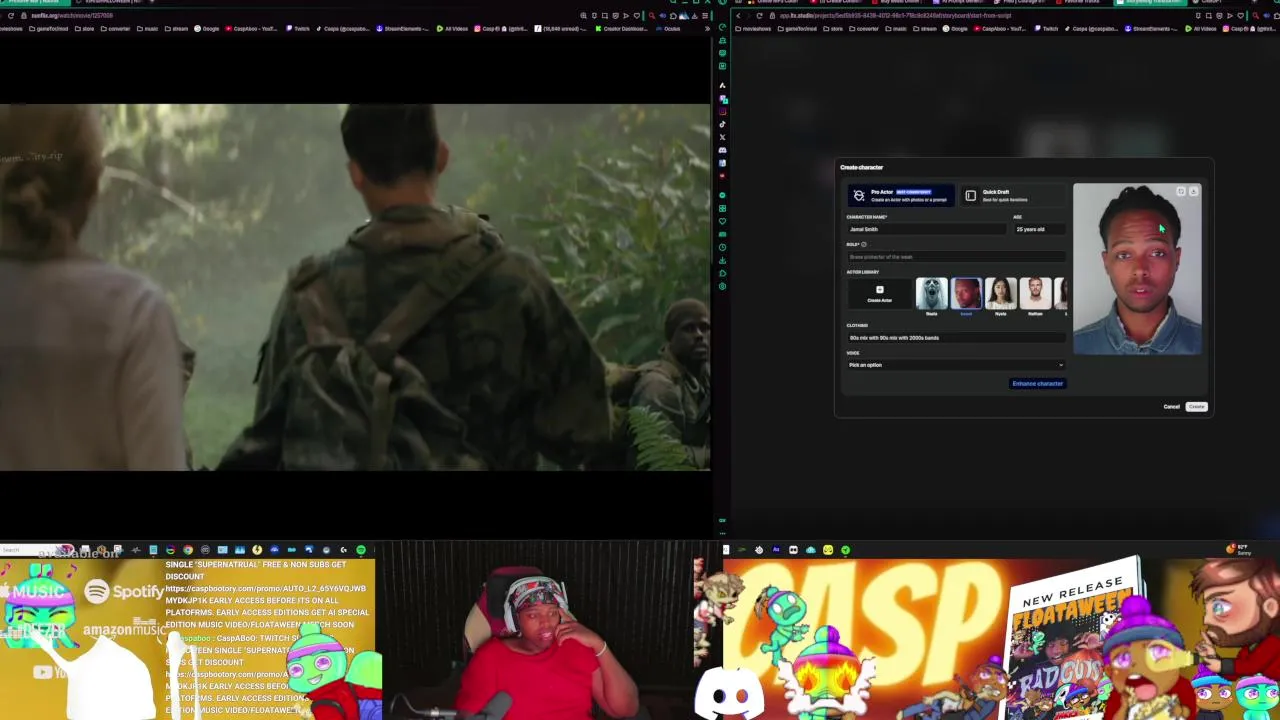Open the workspaces grid icon in browser sidebar
Viewport: 1280px width, 720px height.
tap(722, 208)
